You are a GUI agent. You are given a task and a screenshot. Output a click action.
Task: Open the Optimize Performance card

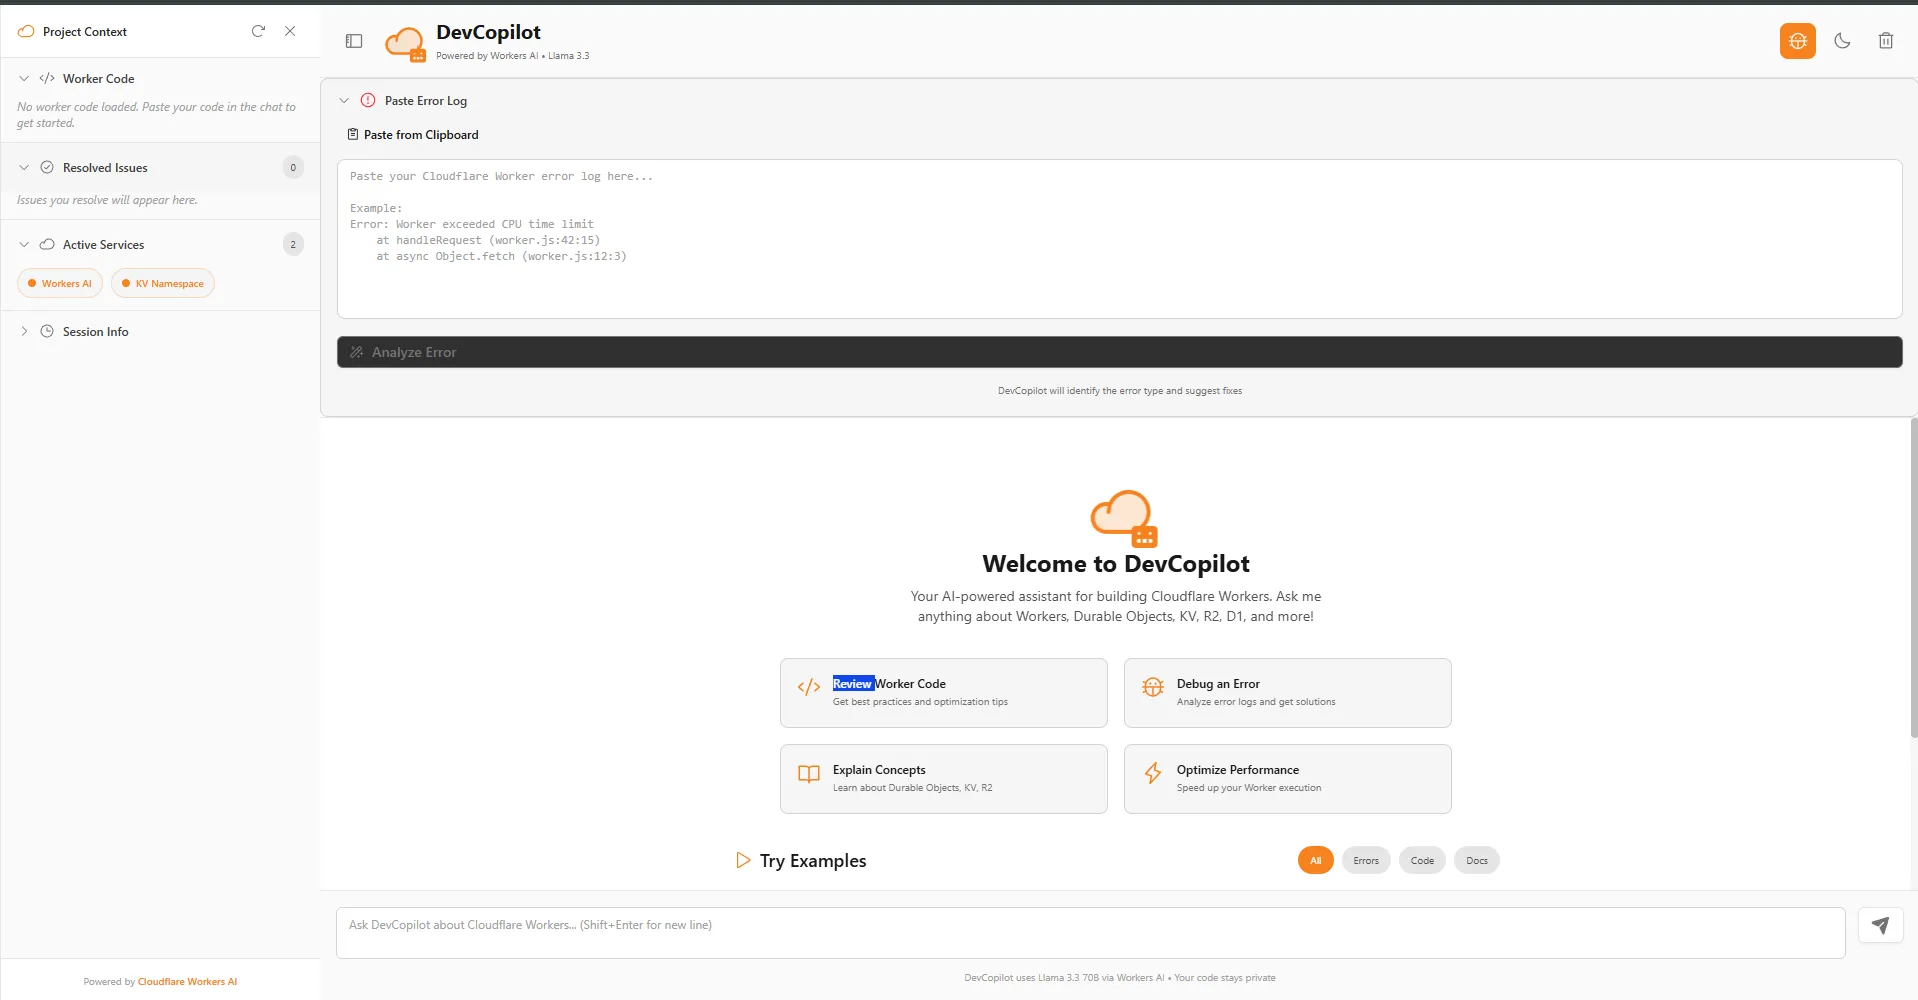(1287, 778)
